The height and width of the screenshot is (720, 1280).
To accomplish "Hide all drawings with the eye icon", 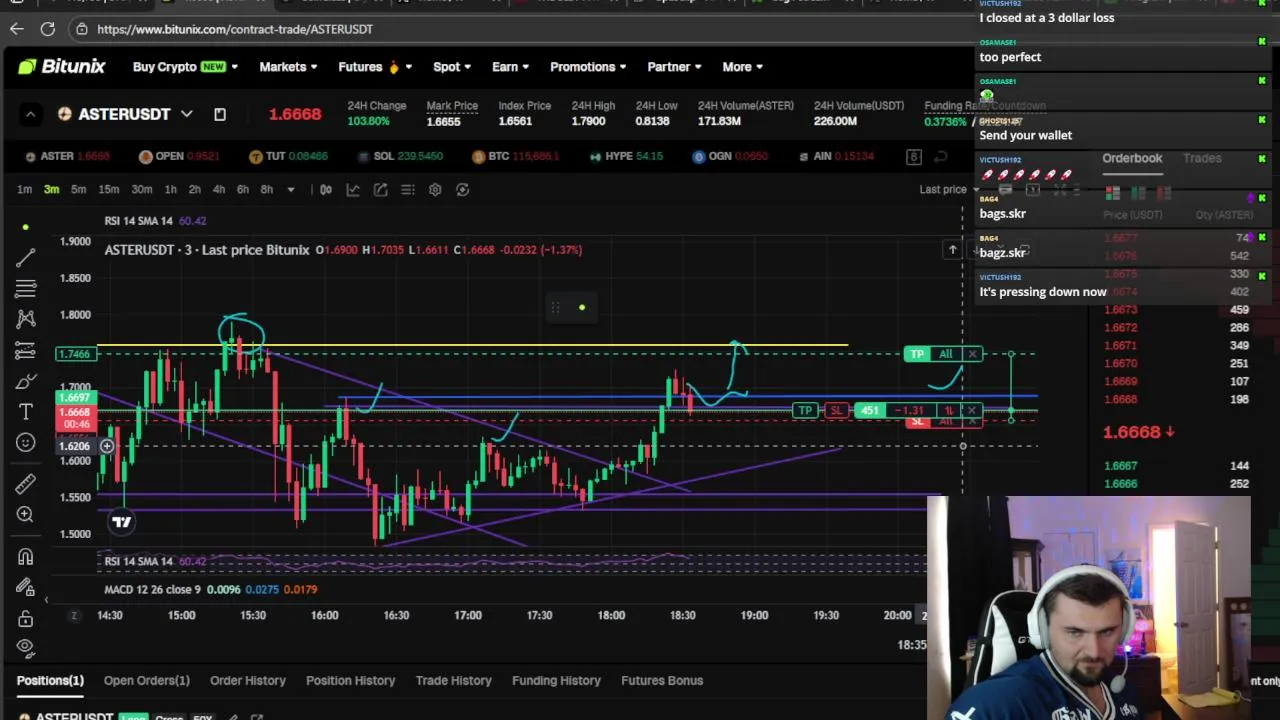I will click(26, 647).
